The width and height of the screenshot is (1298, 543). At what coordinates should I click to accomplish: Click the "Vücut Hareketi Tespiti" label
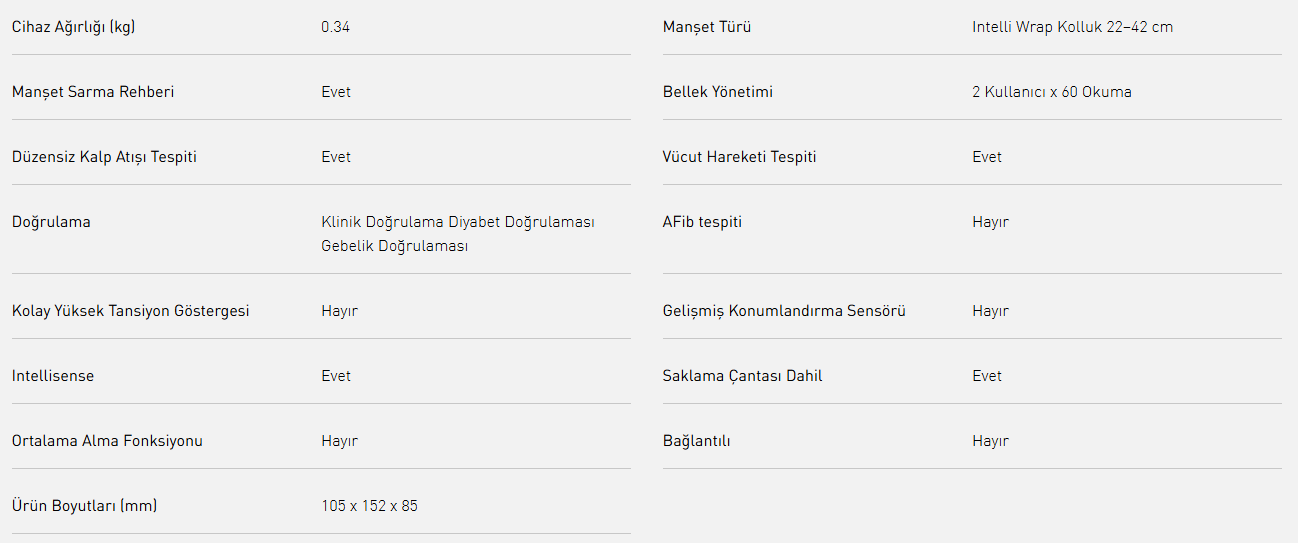pos(739,157)
